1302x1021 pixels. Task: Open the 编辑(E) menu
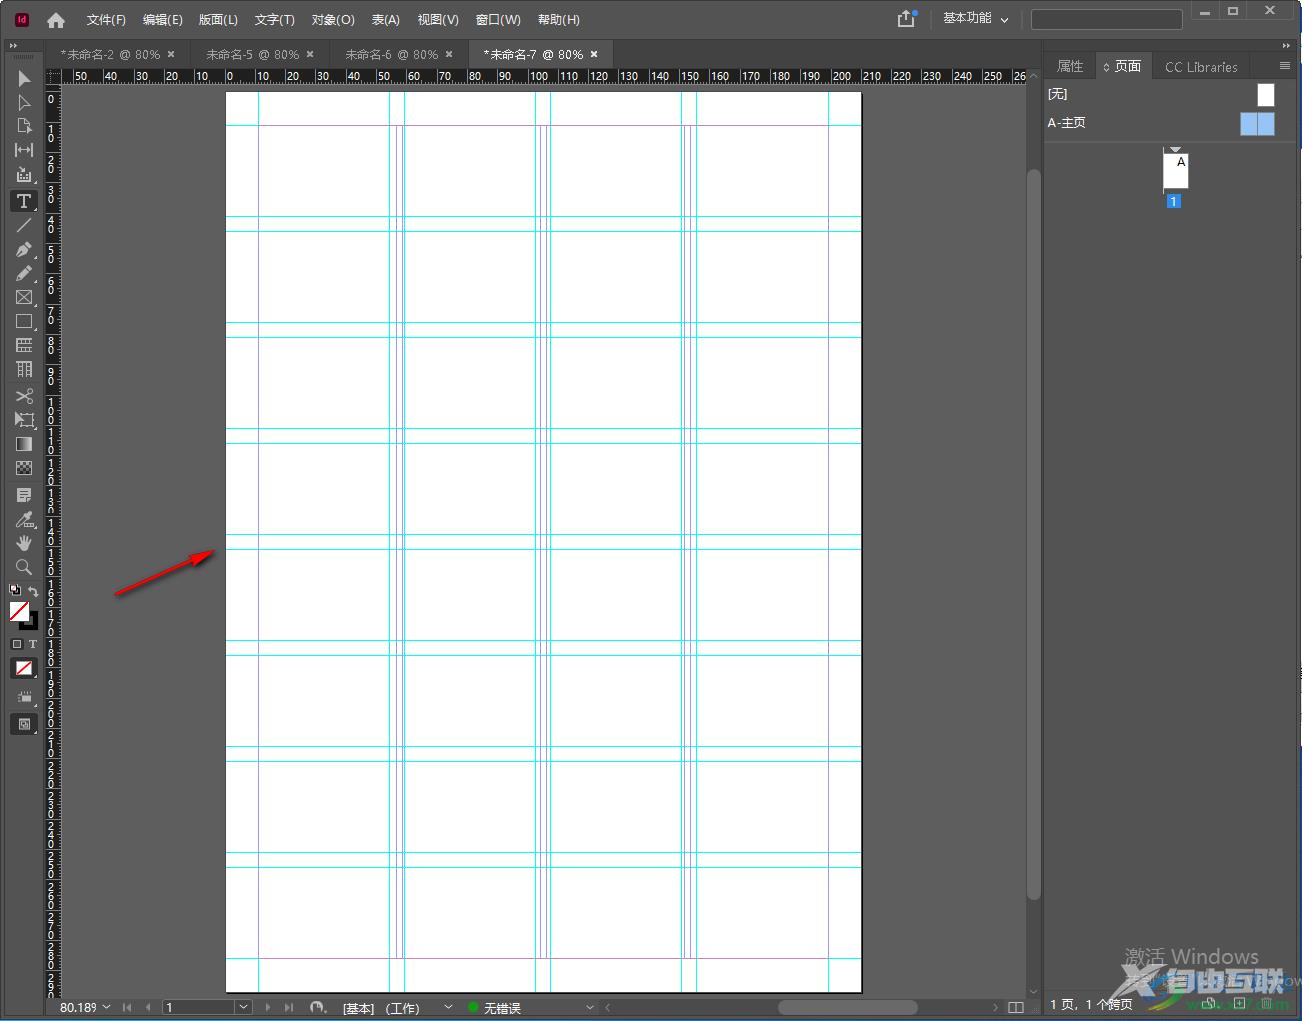tap(162, 20)
